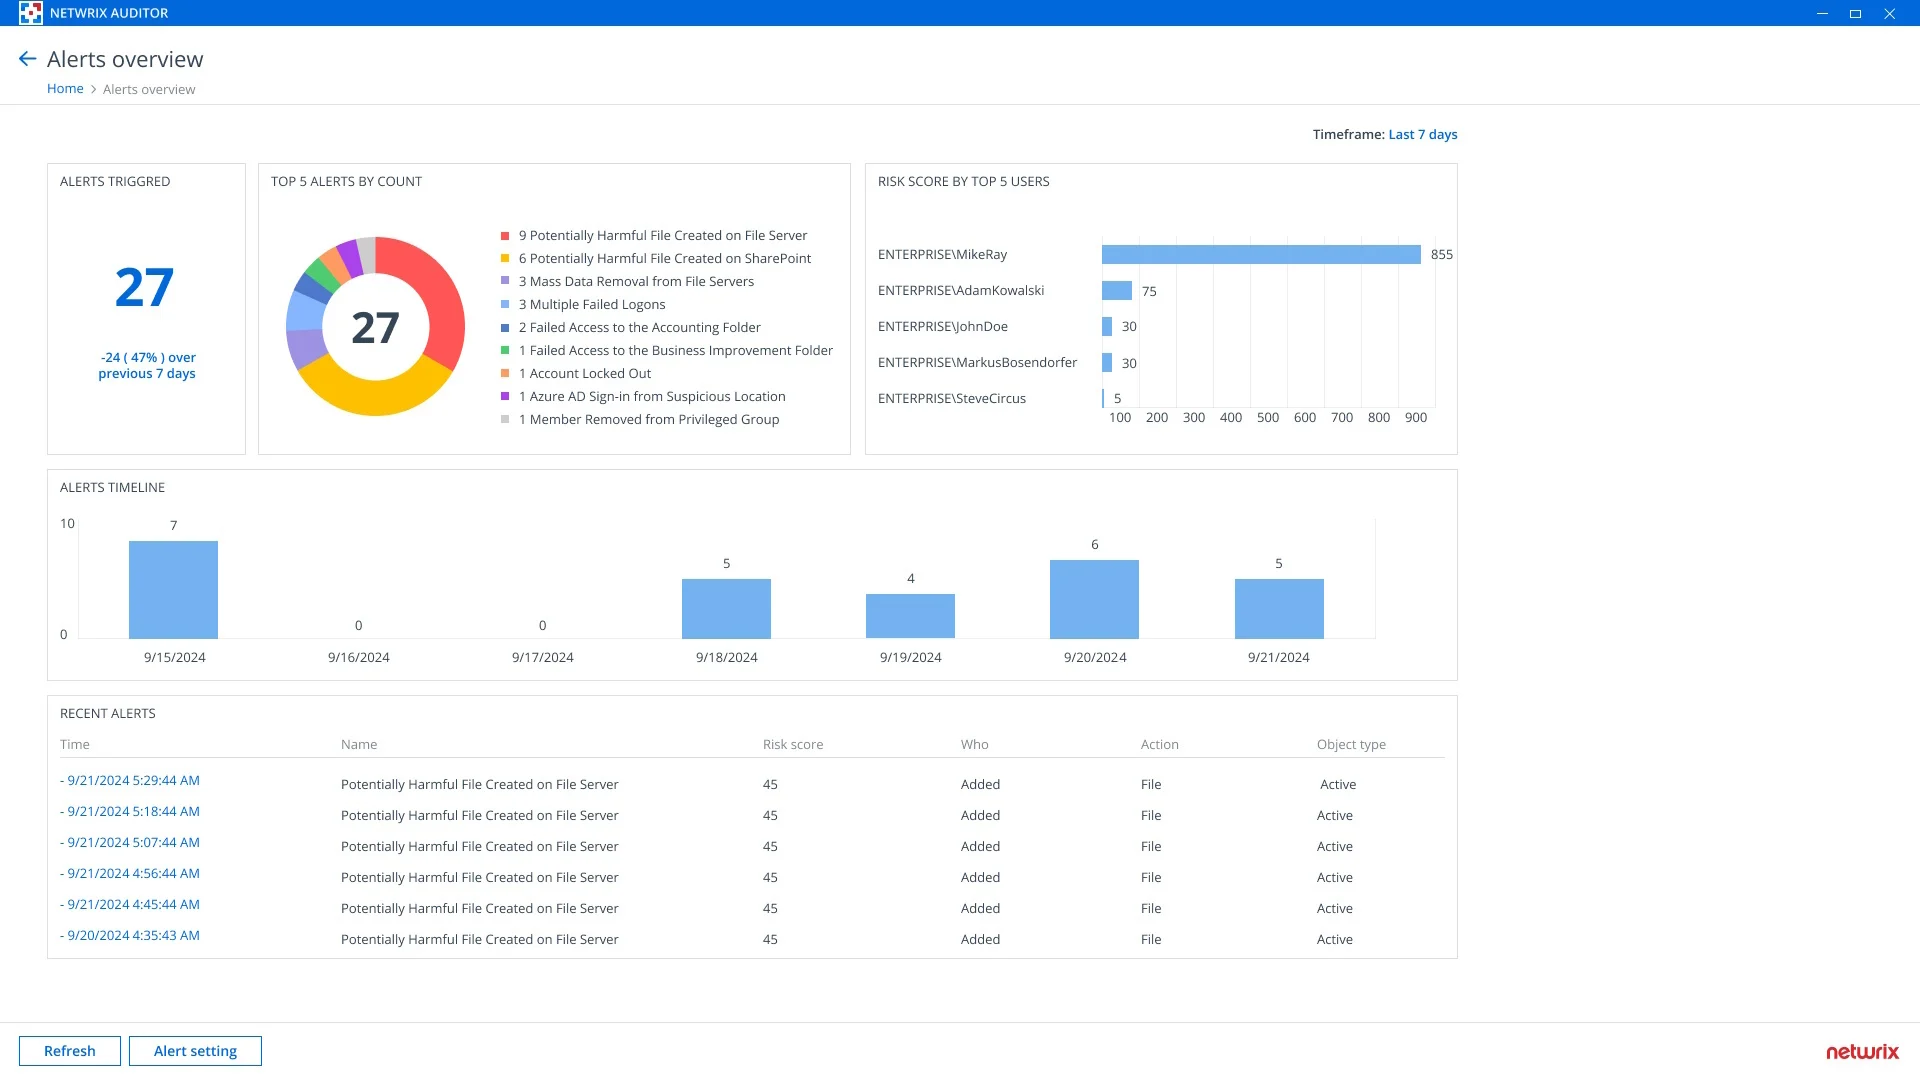Click the 9/16/2024 date label
Image resolution: width=1920 pixels, height=1080 pixels.
coord(359,657)
